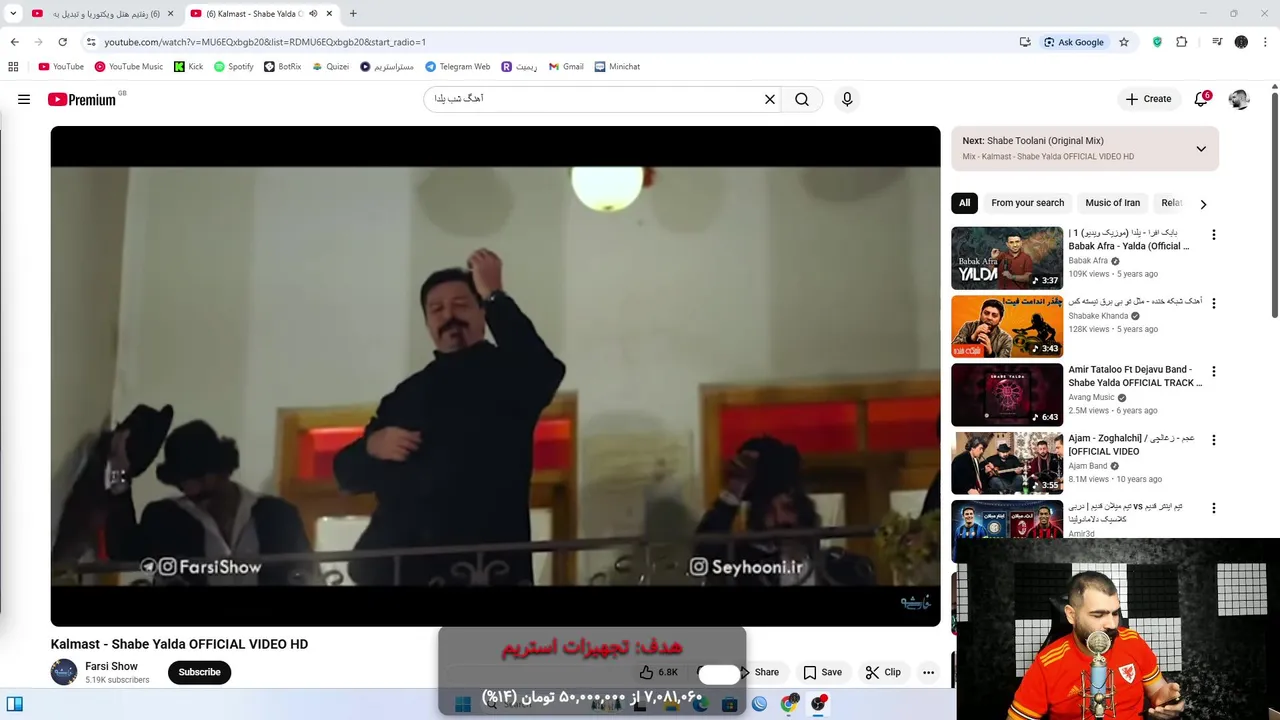The height and width of the screenshot is (720, 1280).
Task: Open the Chrome profile avatar
Action: tap(1241, 42)
